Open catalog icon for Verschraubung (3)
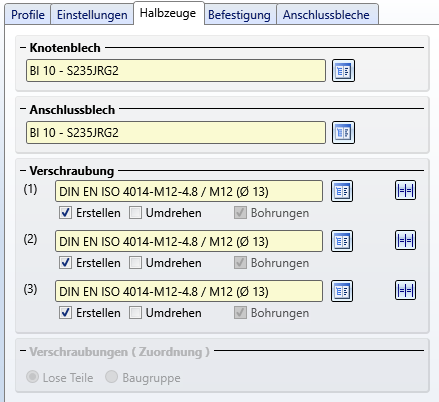 pyautogui.click(x=342, y=291)
